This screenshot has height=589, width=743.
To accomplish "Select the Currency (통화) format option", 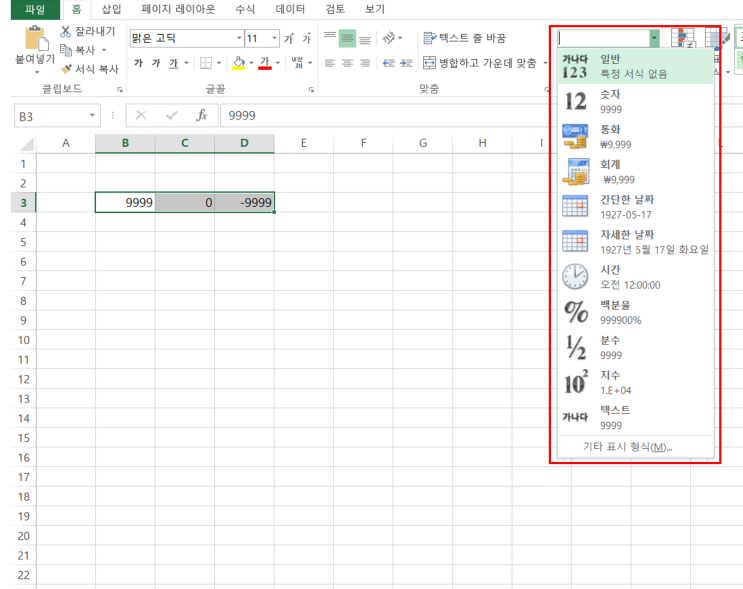I will 635,136.
